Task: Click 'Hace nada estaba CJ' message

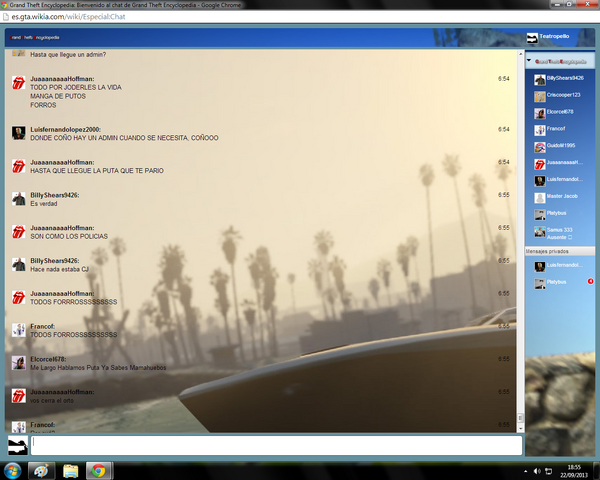Action: tap(59, 269)
